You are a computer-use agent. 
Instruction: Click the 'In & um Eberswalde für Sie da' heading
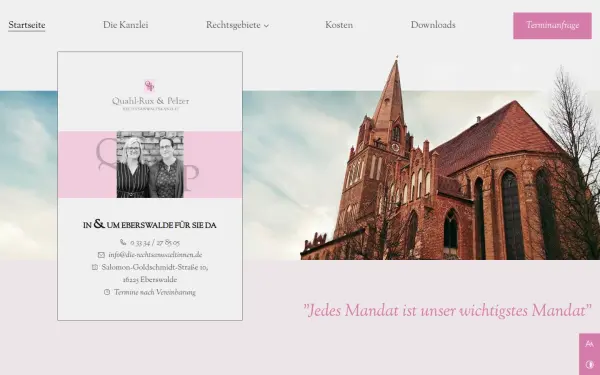coord(150,225)
